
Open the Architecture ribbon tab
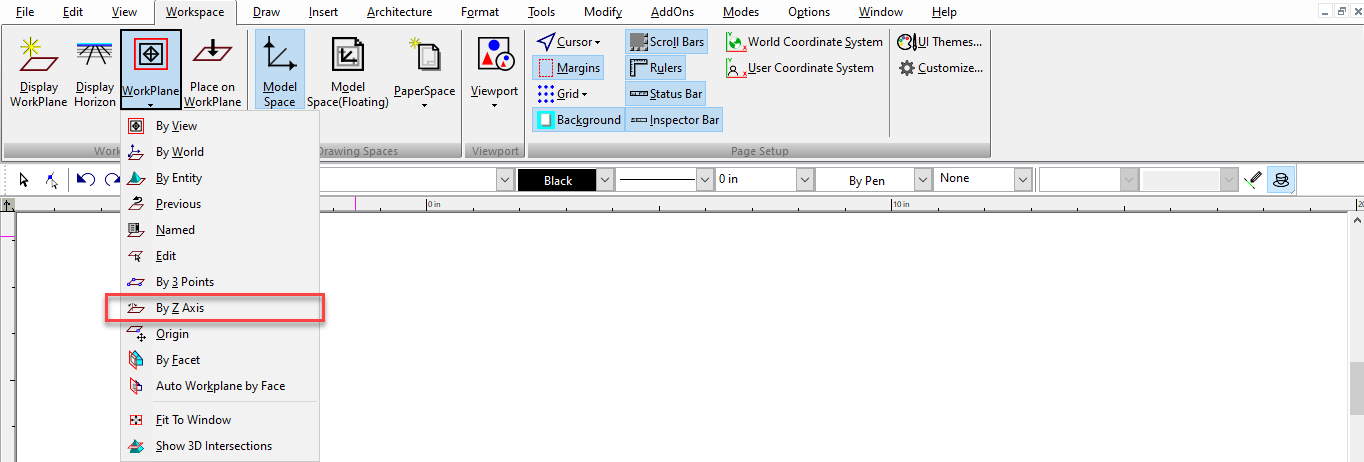point(399,12)
